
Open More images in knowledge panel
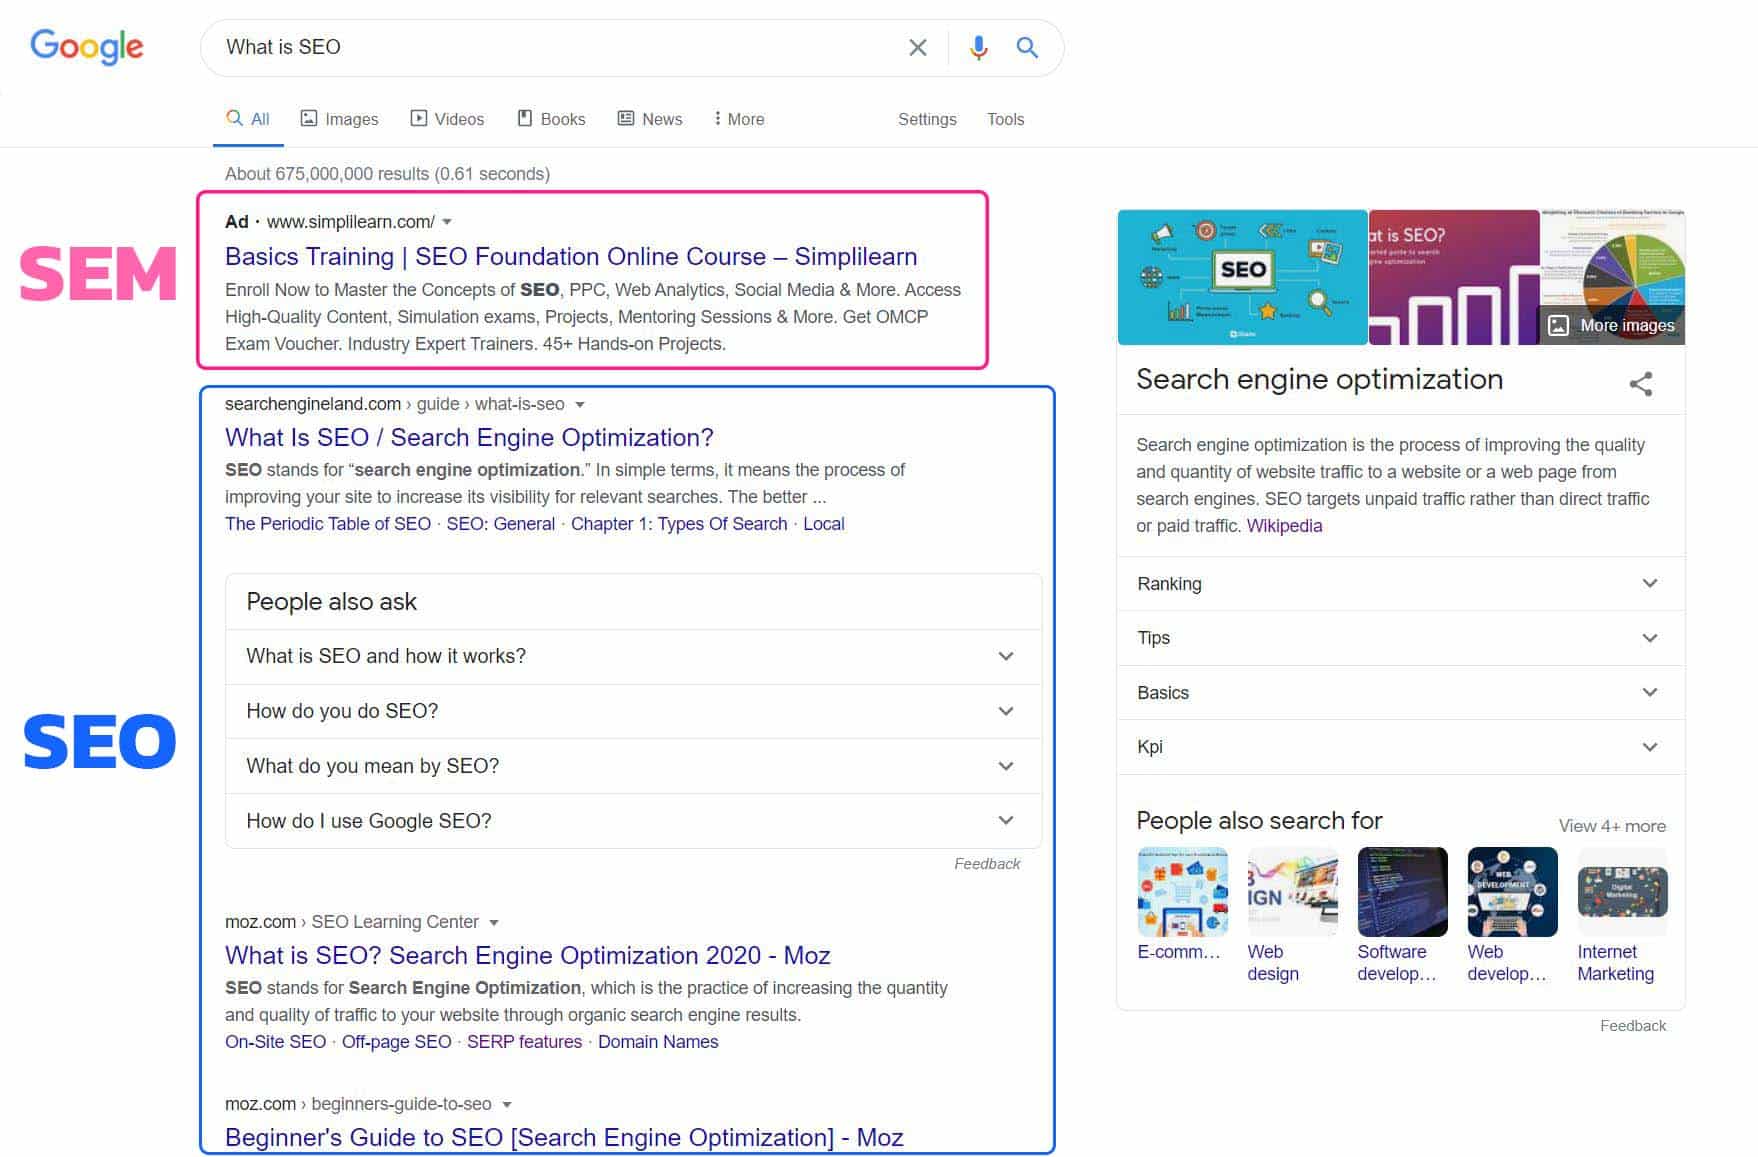[1611, 325]
